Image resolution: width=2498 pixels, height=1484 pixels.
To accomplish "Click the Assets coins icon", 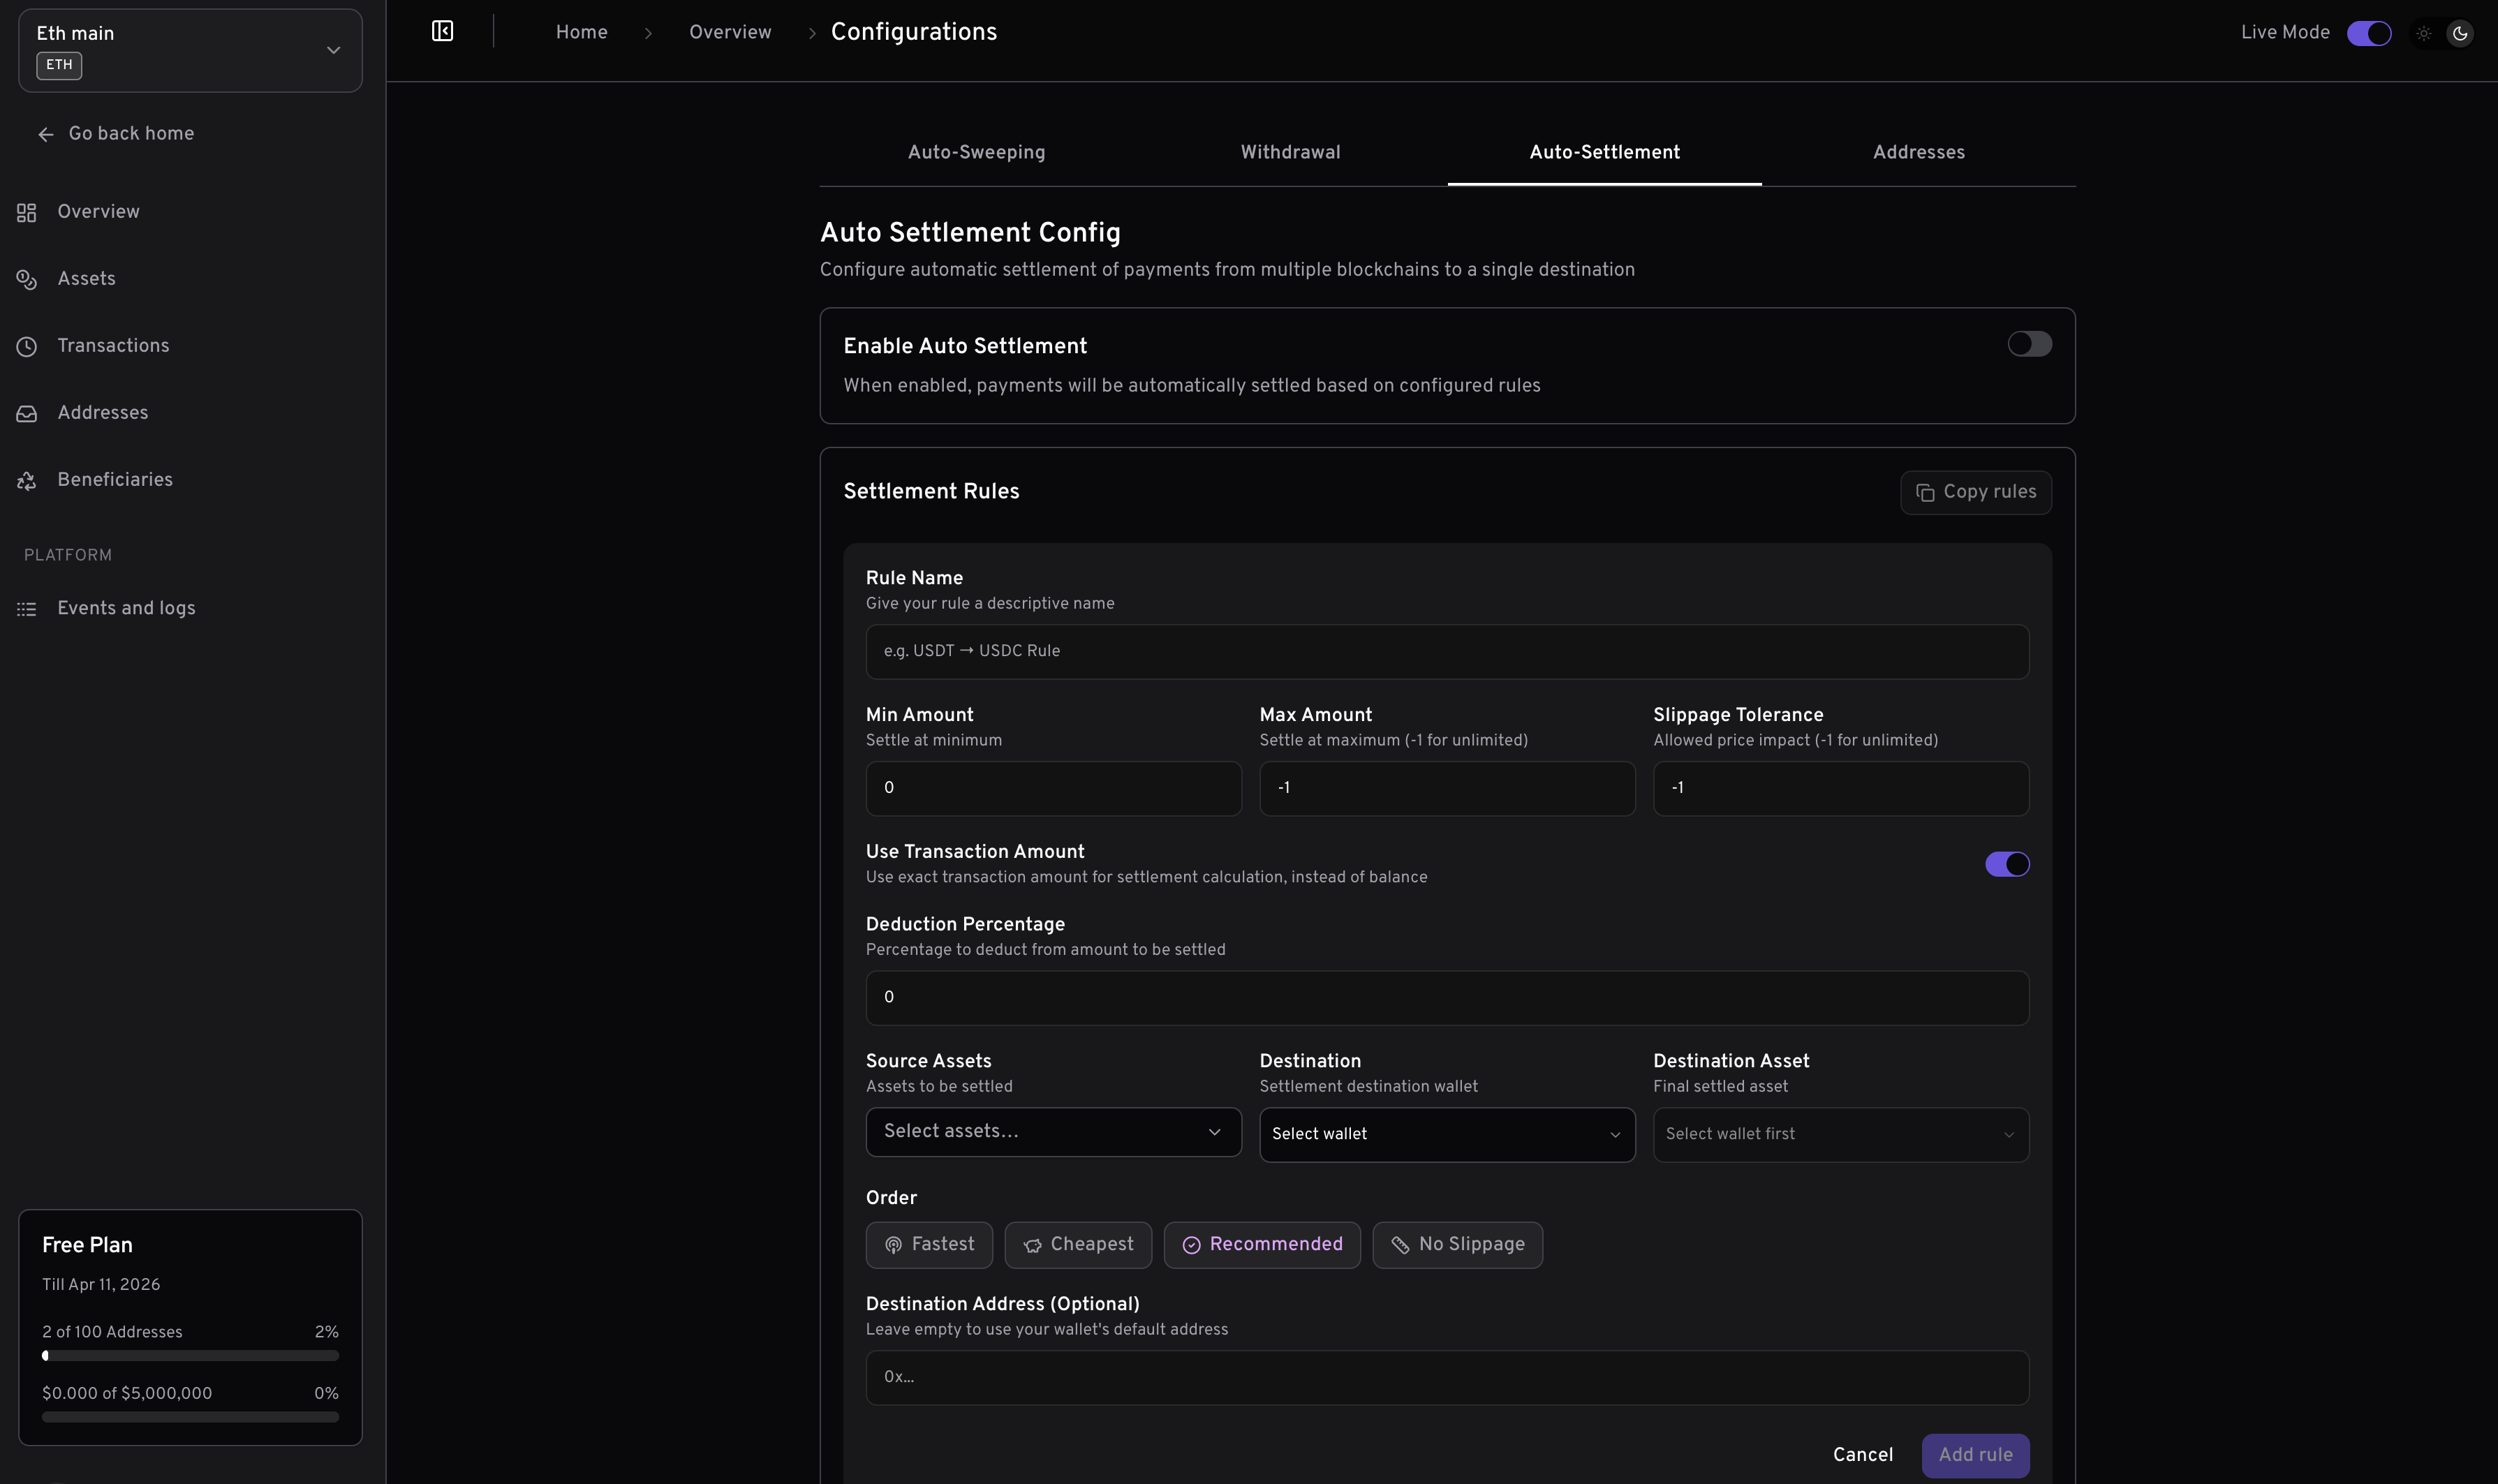I will pos(27,280).
